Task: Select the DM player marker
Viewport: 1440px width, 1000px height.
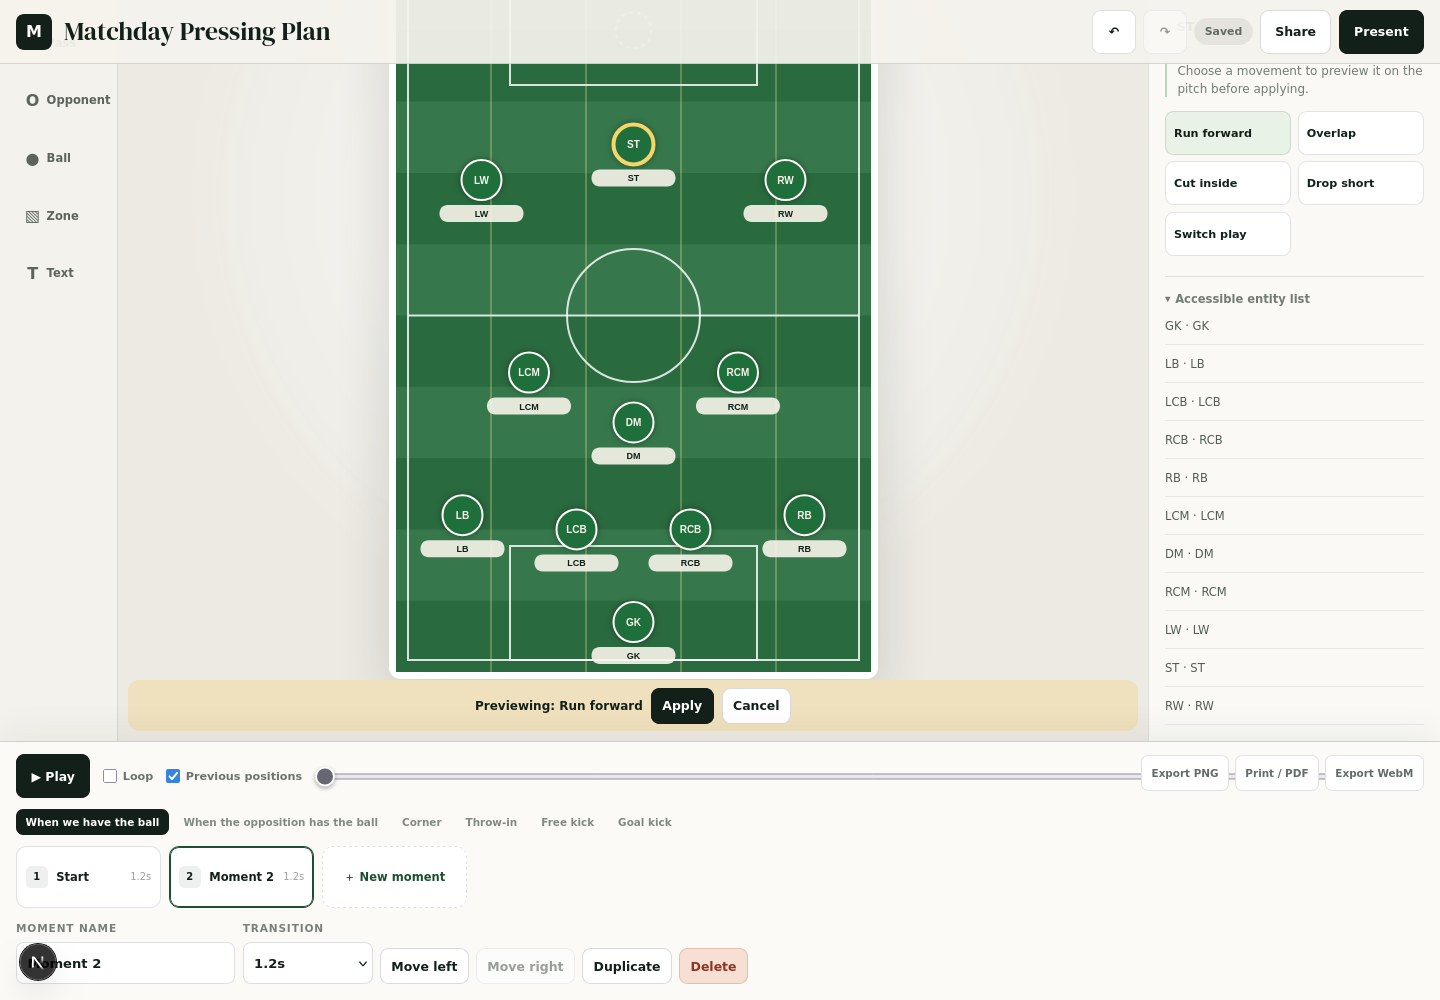Action: [x=633, y=422]
